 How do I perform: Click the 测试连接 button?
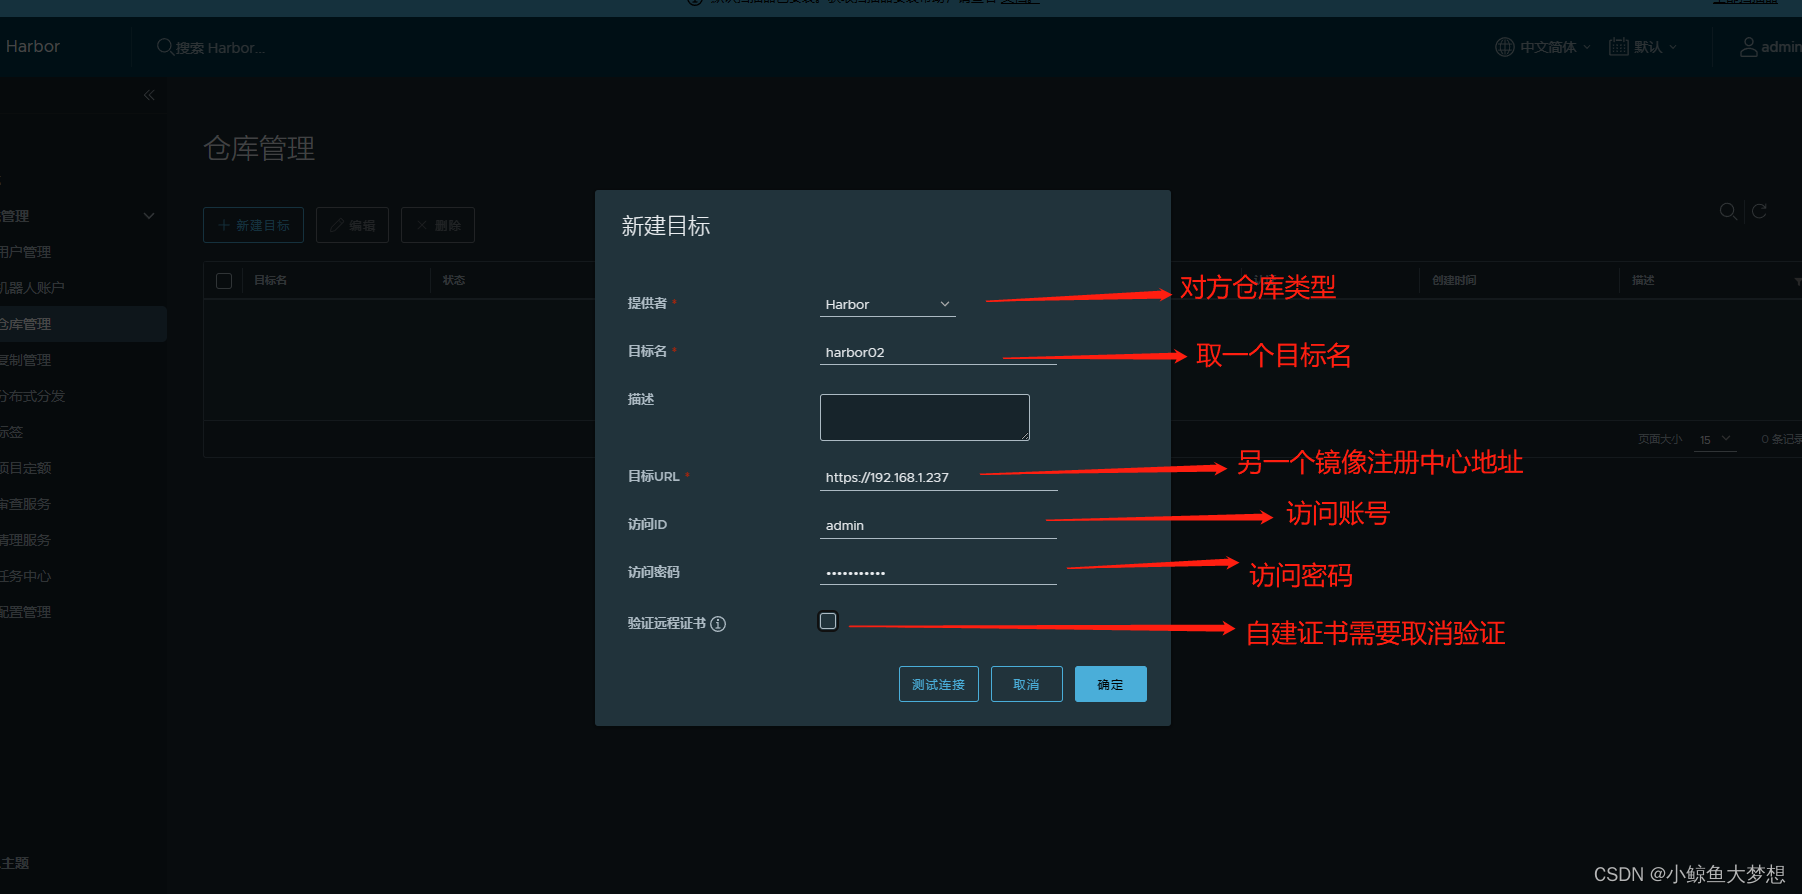(x=938, y=684)
